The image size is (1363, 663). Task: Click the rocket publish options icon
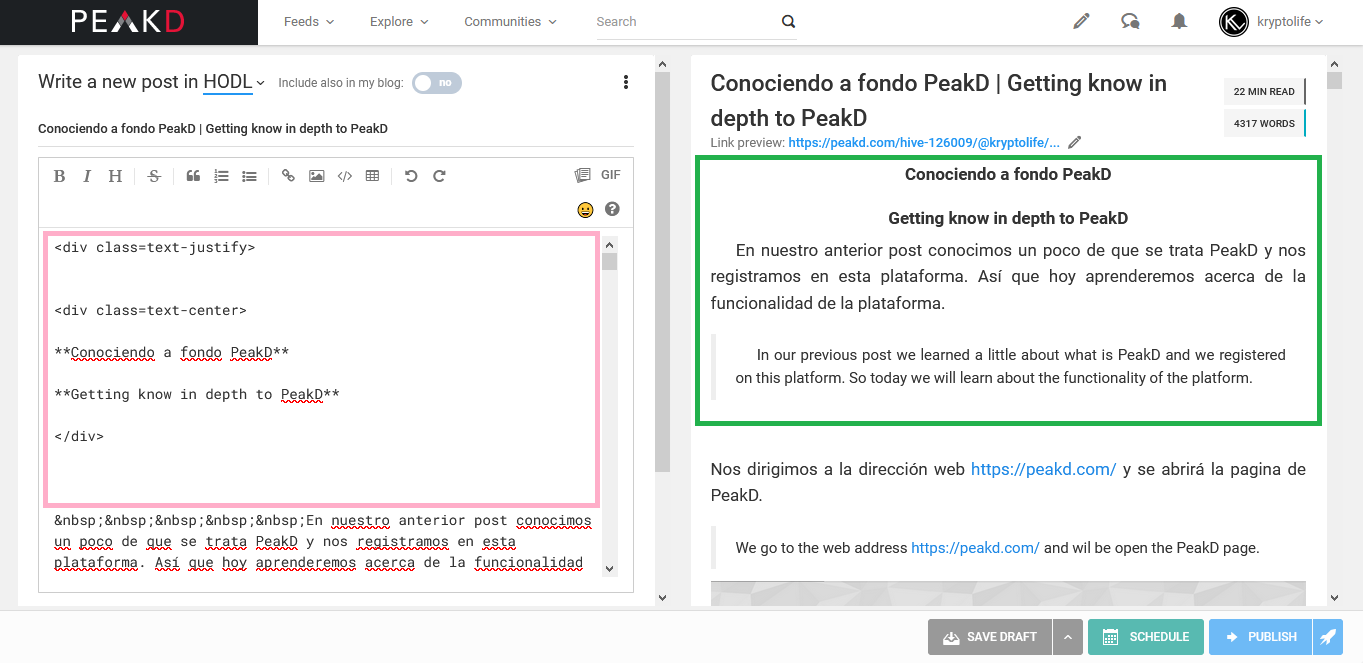tap(1327, 637)
